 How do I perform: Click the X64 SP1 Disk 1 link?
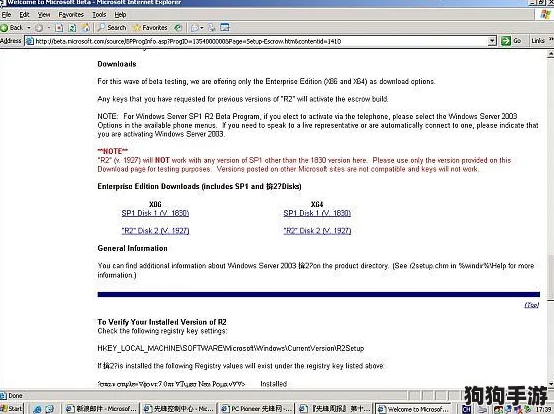pyautogui.click(x=317, y=213)
